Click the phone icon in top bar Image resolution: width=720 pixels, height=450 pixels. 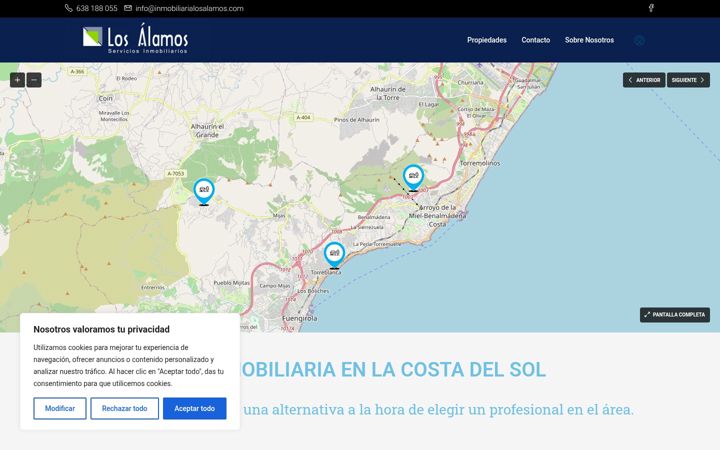[68, 8]
